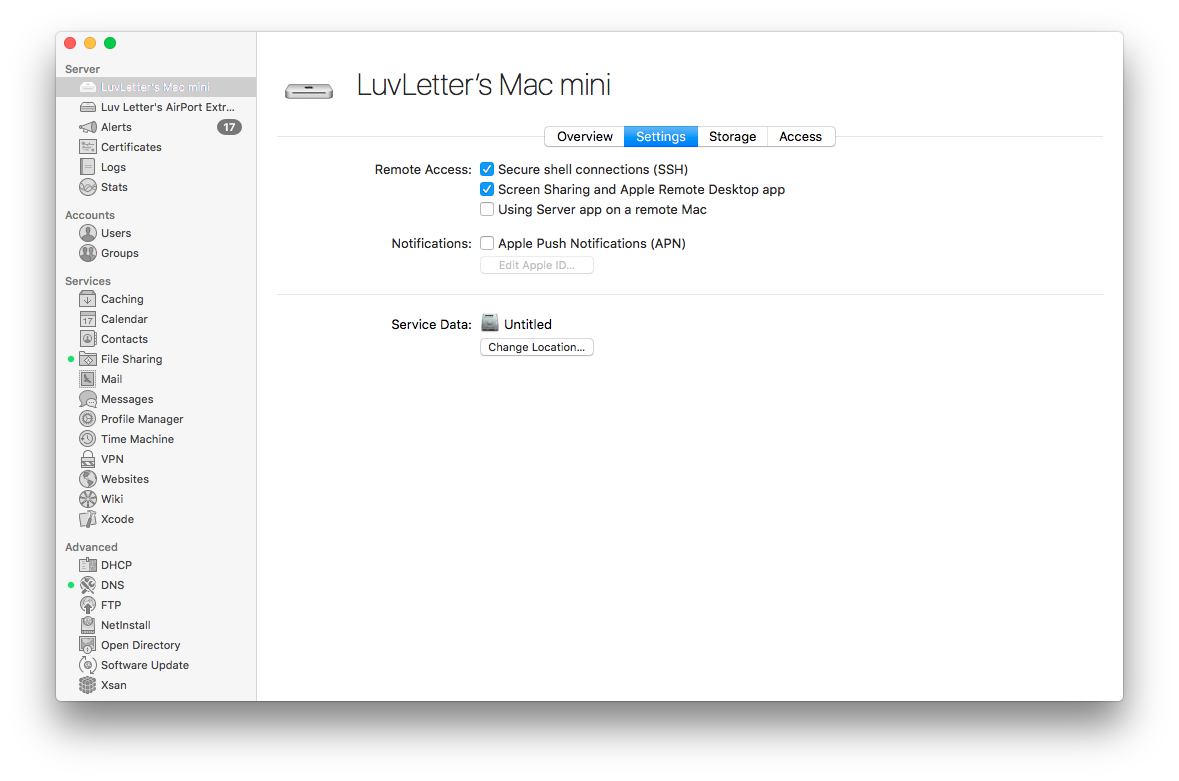Select the Contacts service icon
1179x781 pixels.
(88, 339)
